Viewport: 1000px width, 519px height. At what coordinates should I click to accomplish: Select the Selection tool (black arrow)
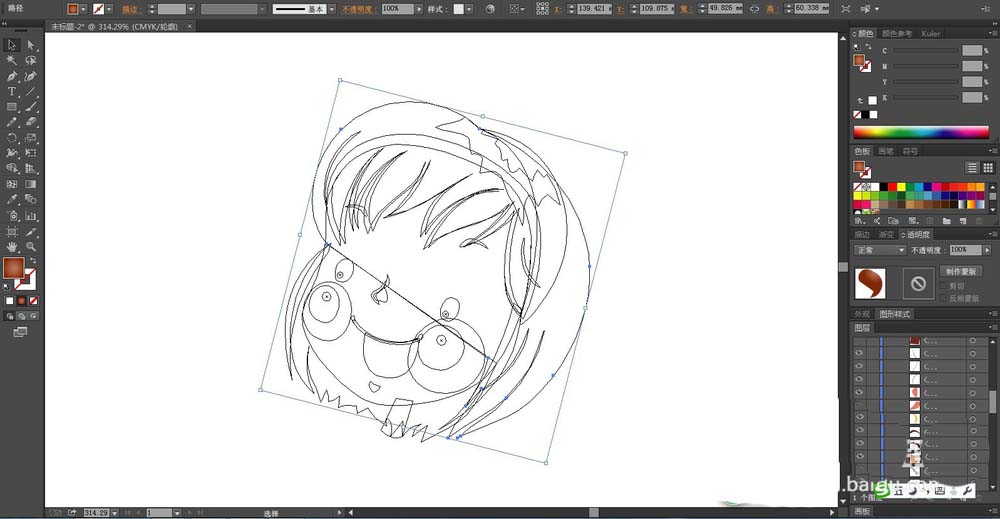tap(11, 45)
